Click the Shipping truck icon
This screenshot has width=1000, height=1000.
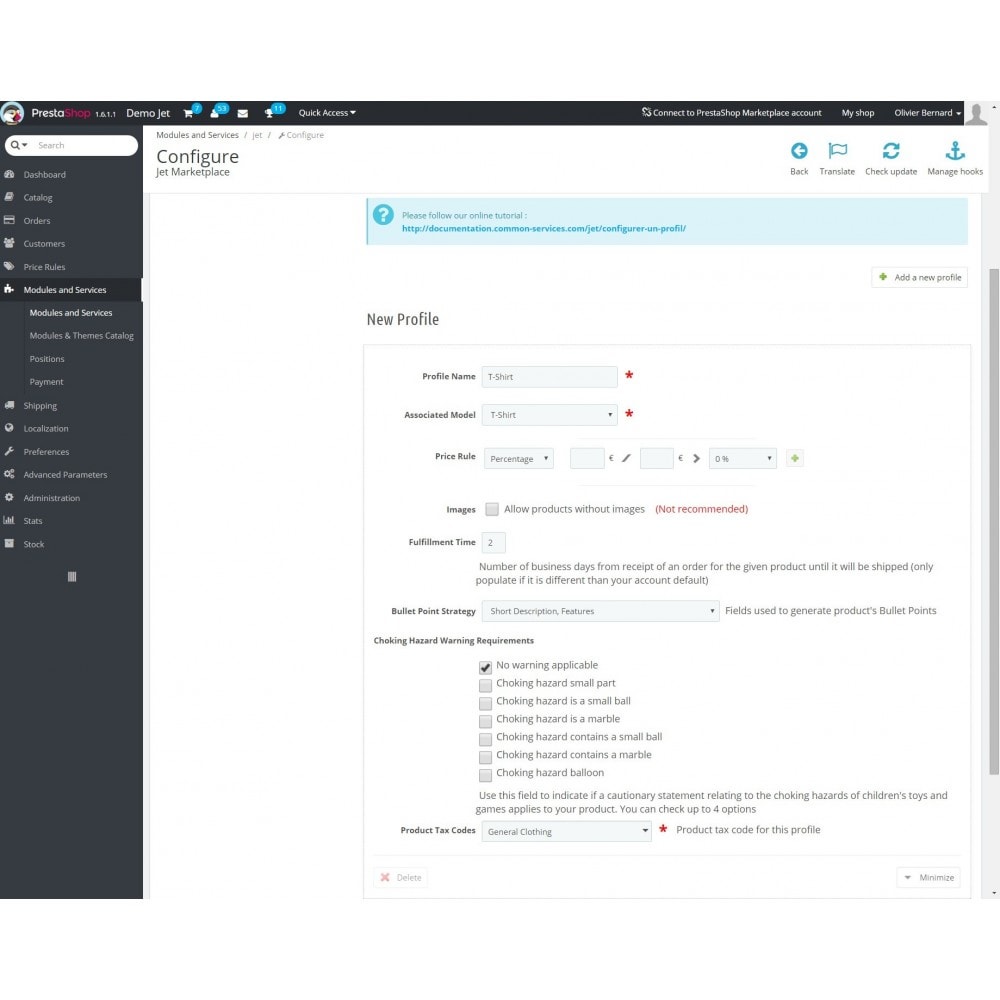[9, 405]
